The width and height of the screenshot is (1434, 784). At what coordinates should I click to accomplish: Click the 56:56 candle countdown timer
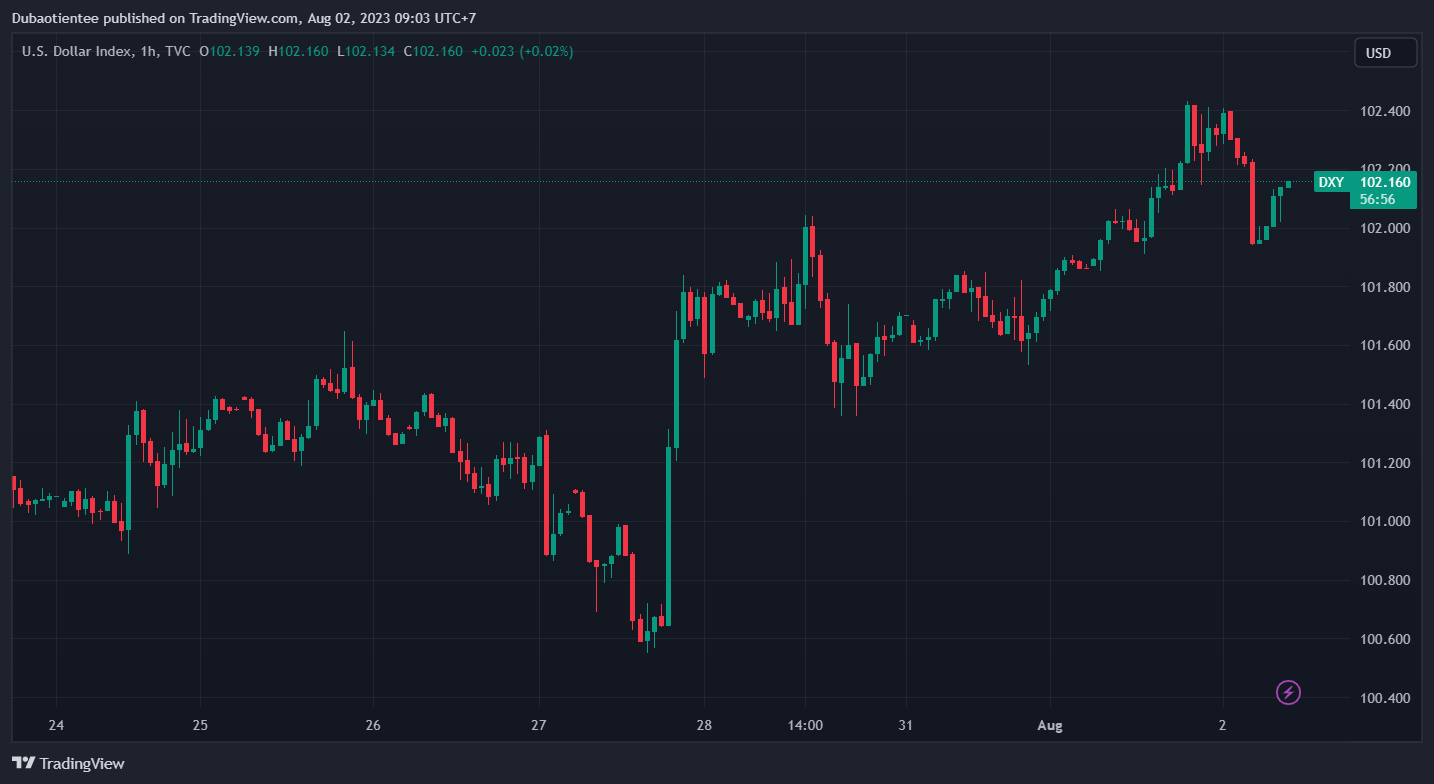(x=1378, y=199)
